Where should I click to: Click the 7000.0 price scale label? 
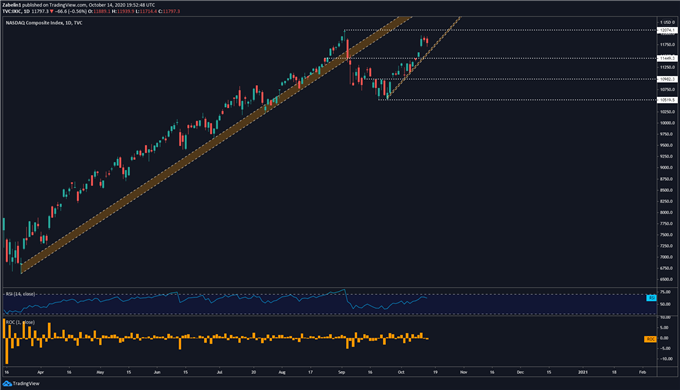coord(667,257)
